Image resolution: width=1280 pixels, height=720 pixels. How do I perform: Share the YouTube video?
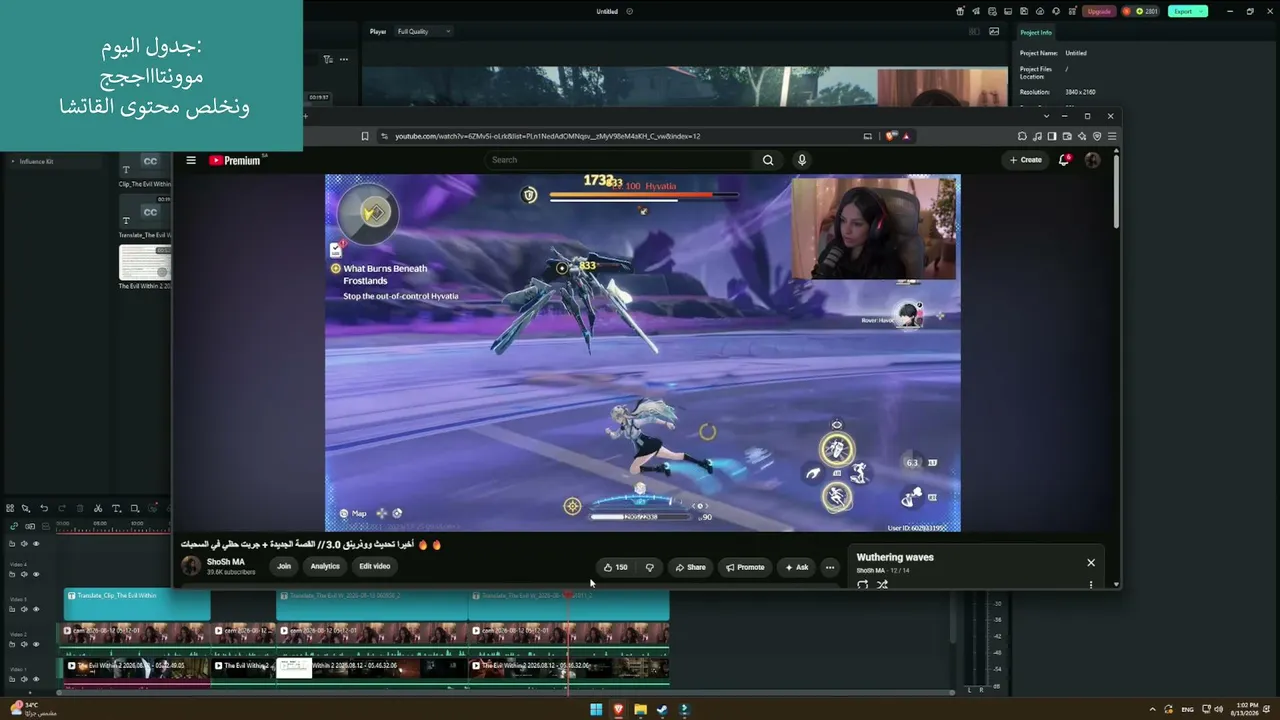tap(690, 567)
